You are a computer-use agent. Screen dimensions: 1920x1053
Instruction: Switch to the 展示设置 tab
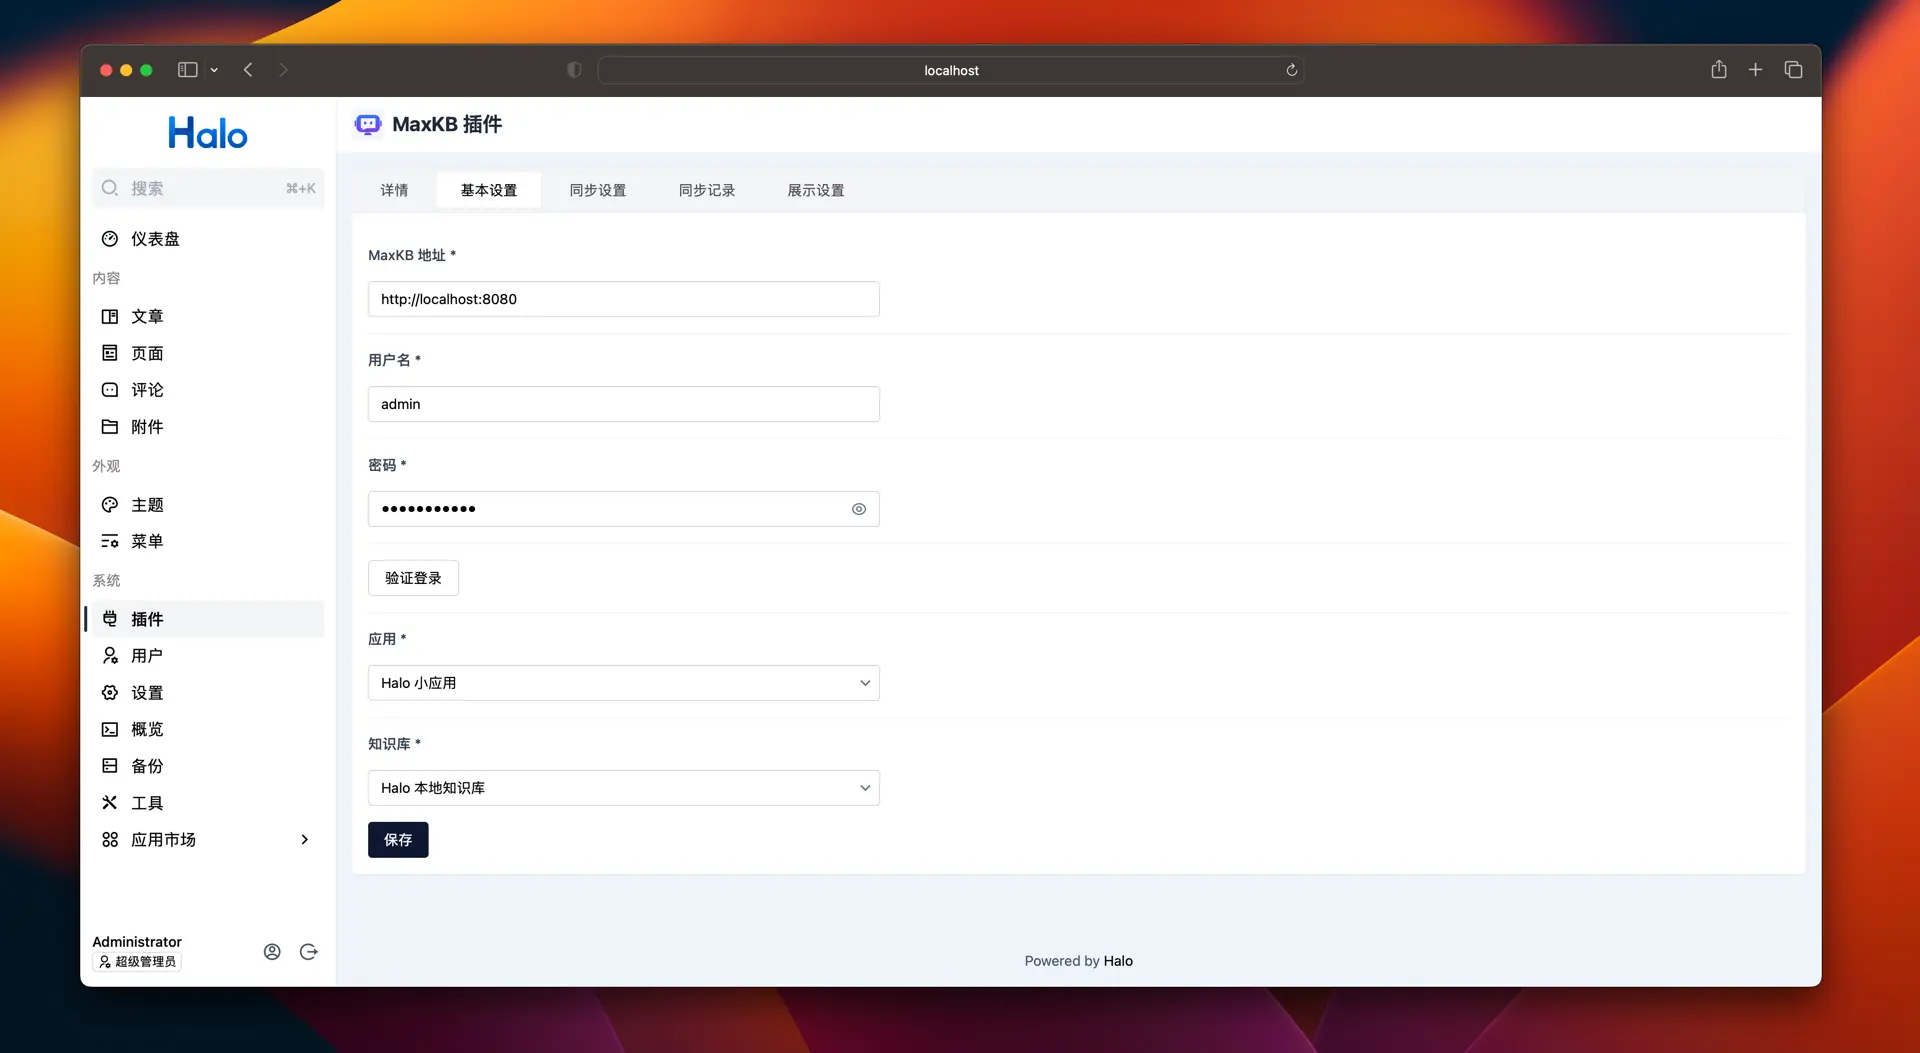[815, 190]
